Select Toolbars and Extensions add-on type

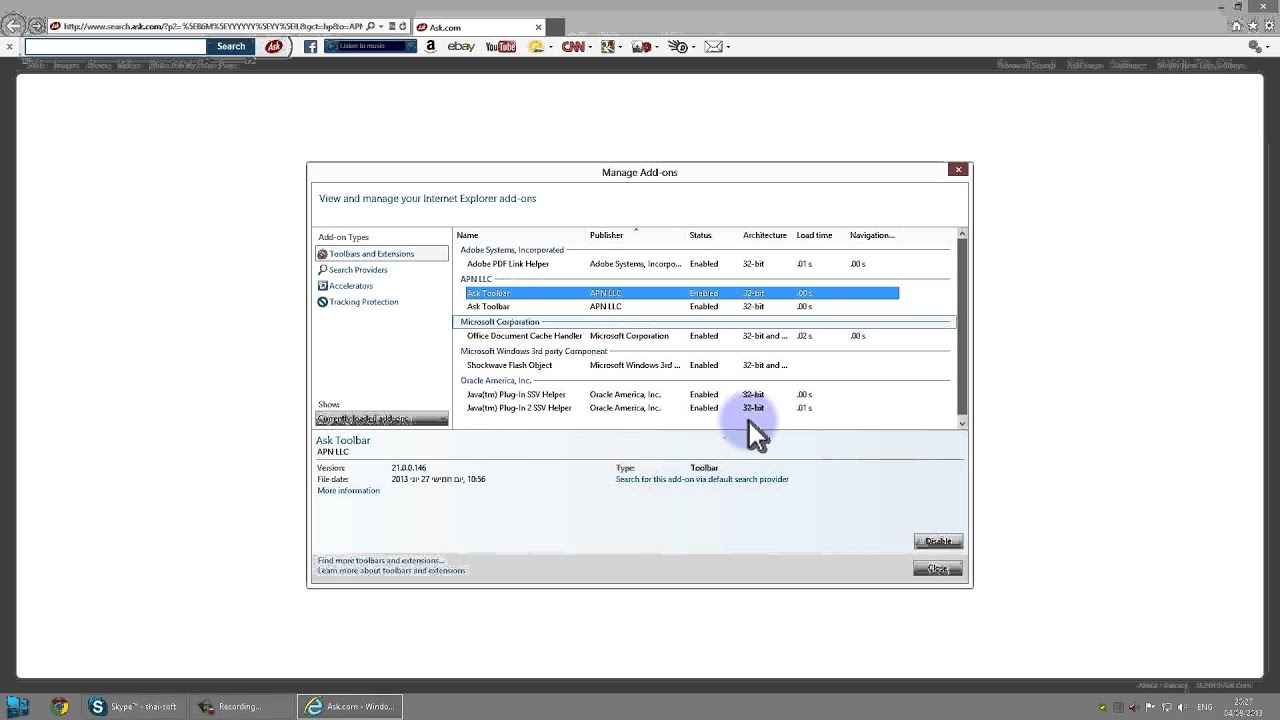point(382,254)
